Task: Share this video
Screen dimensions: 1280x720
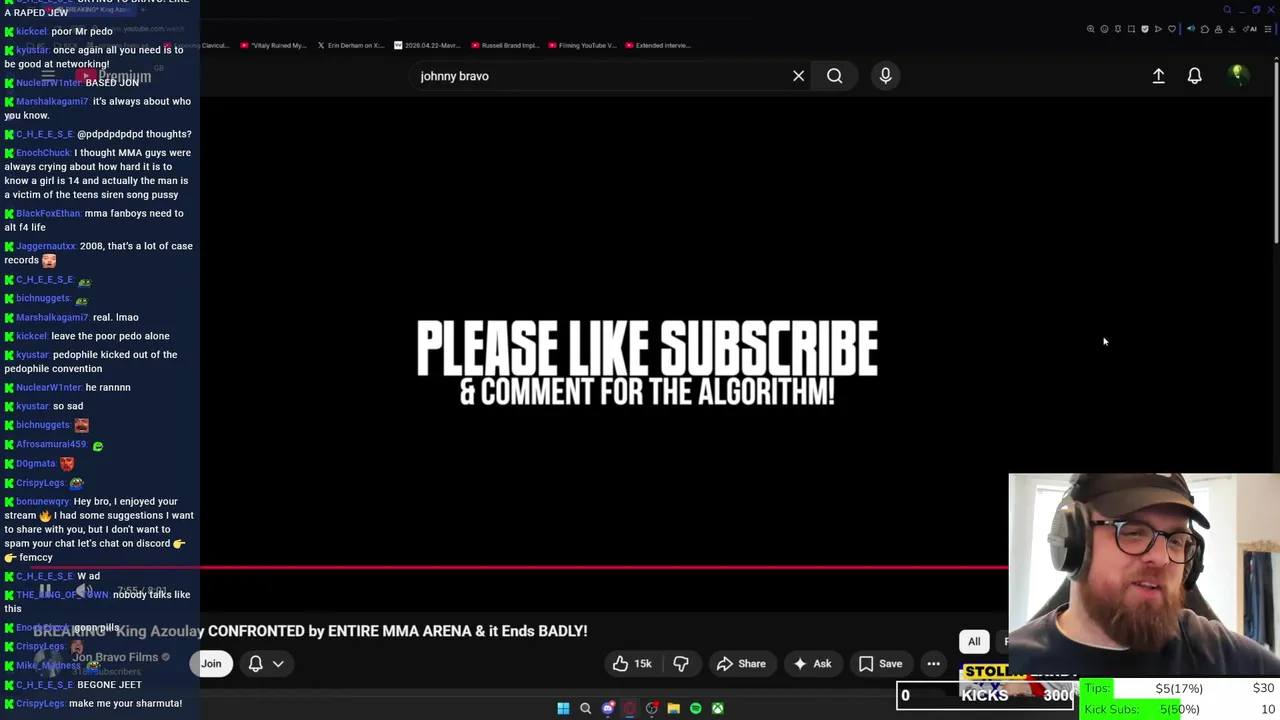Action: pyautogui.click(x=741, y=664)
